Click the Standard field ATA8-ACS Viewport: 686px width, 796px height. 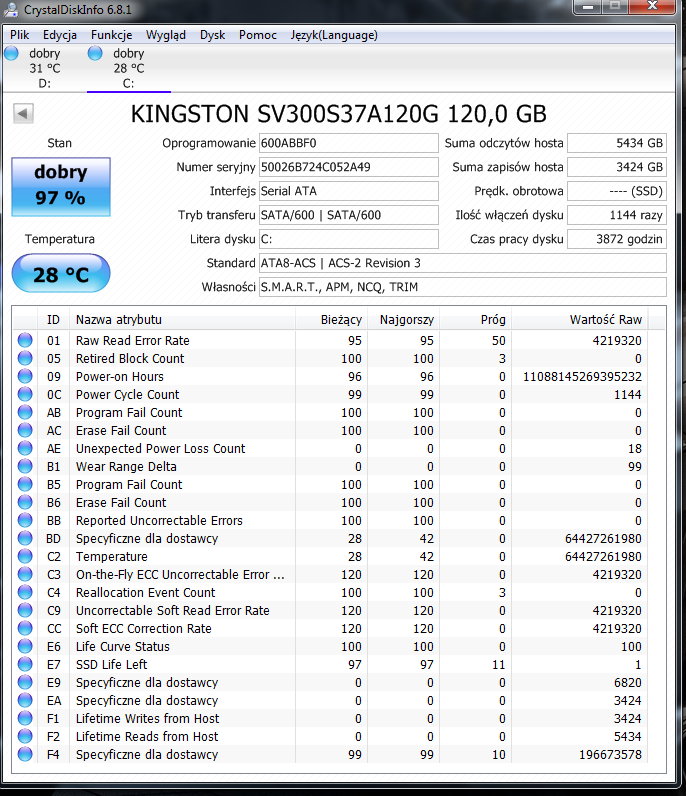click(463, 263)
